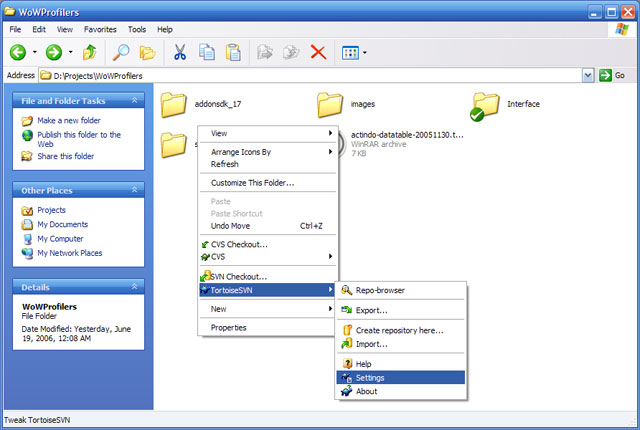The height and width of the screenshot is (430, 640).
Task: Open Back history dropdown arrow
Action: point(35,52)
